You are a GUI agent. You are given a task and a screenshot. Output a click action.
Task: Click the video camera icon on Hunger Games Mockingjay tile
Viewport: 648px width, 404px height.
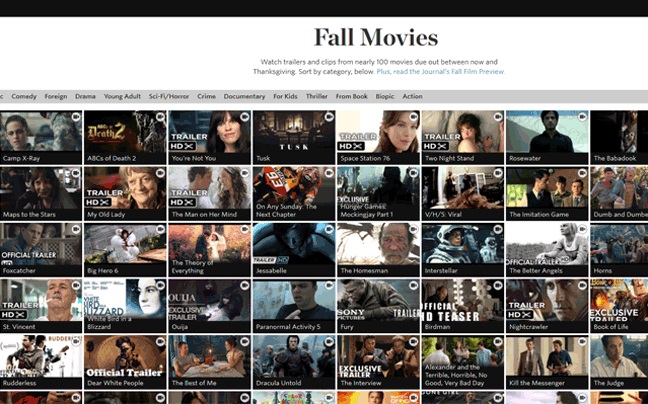coord(413,173)
